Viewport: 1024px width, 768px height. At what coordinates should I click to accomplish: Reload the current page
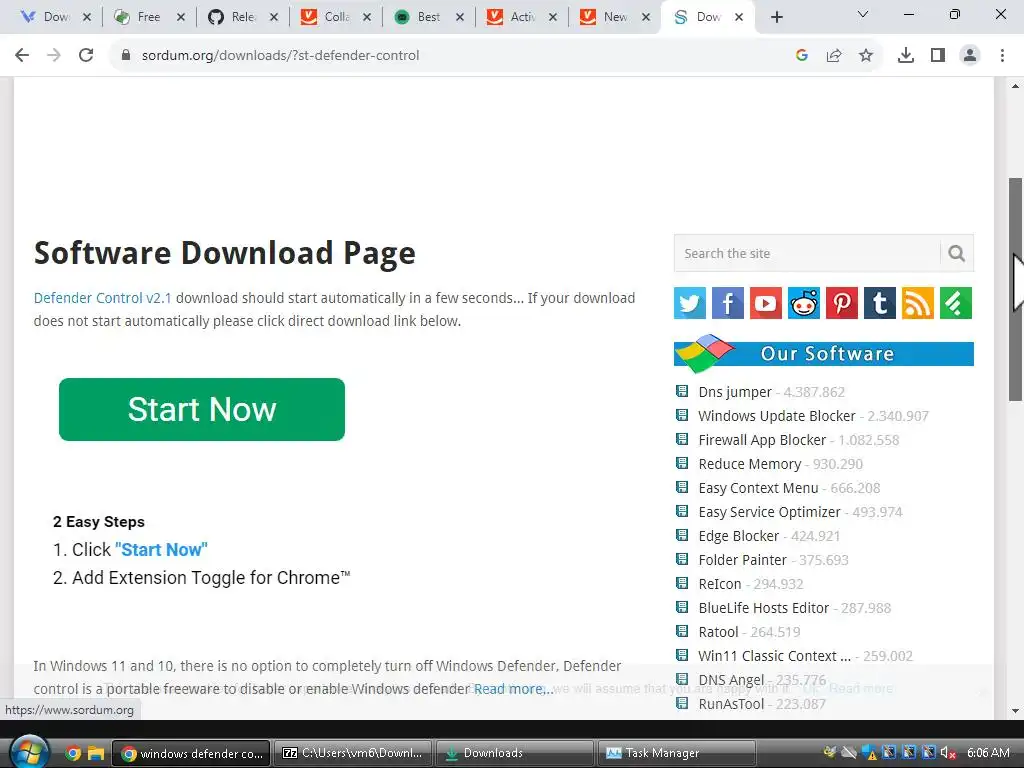(86, 56)
